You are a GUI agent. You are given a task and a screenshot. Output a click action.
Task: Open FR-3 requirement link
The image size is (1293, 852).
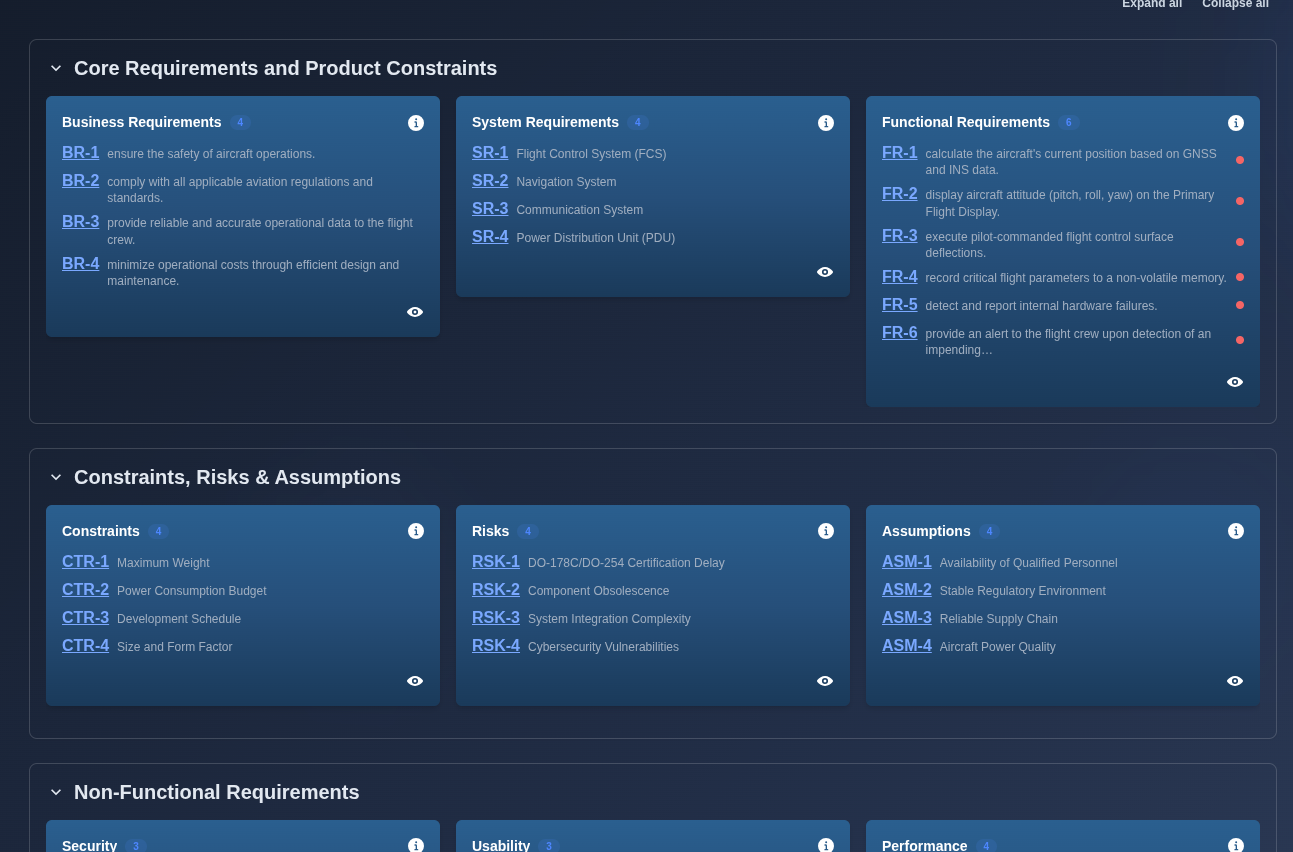coord(900,236)
